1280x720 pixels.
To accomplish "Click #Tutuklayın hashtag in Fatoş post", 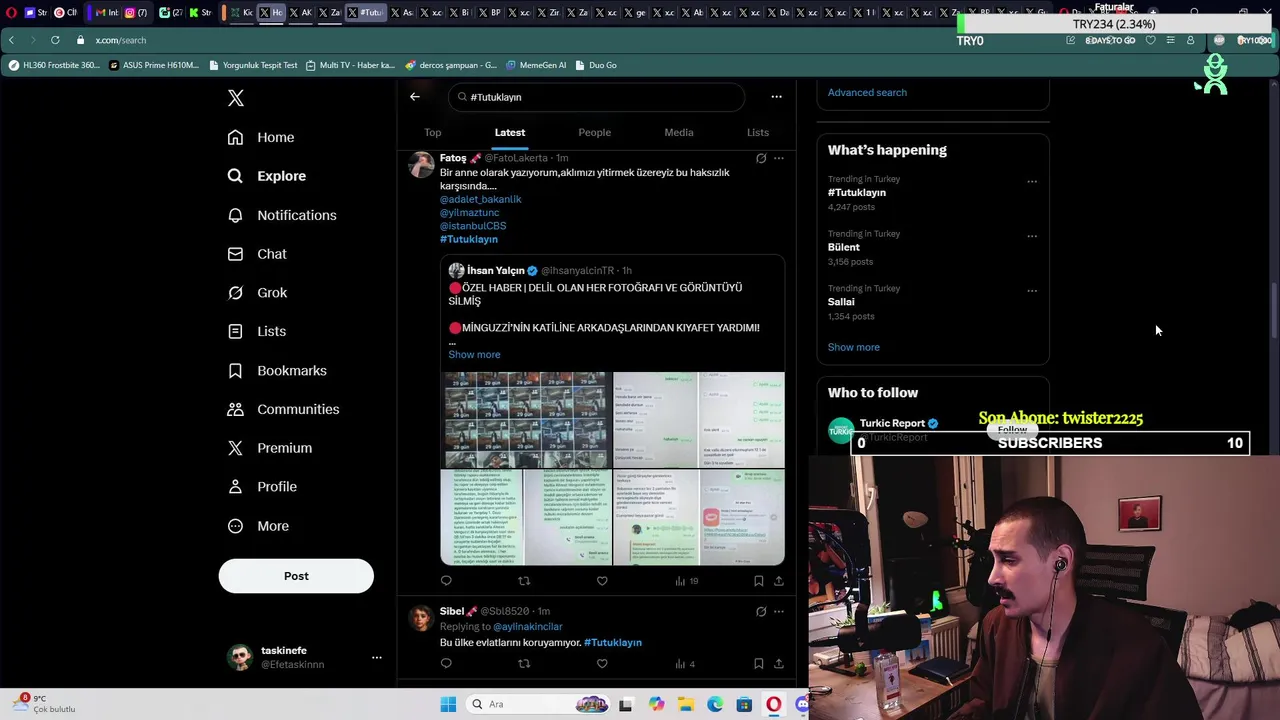I will click(x=469, y=239).
